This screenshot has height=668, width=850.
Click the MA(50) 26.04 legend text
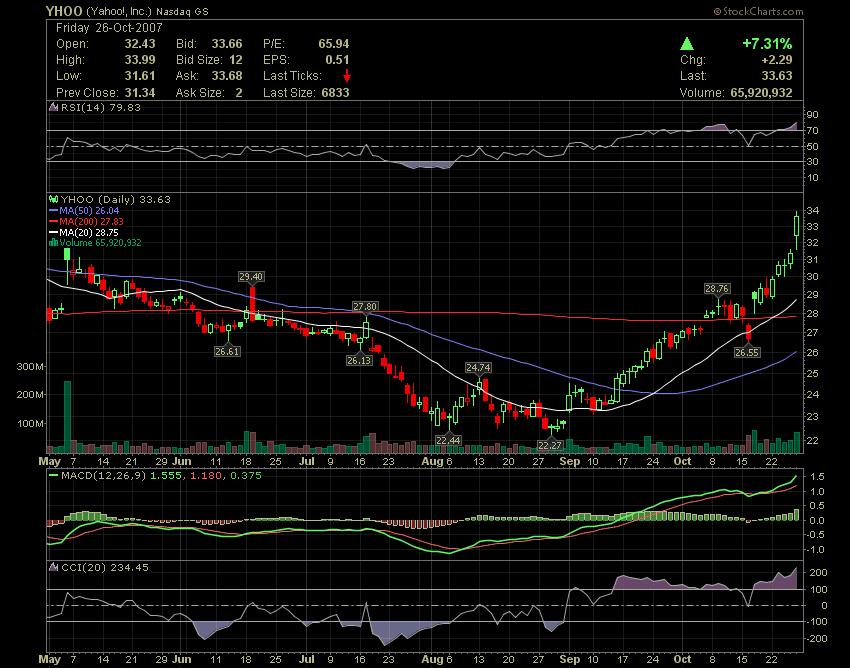coord(89,210)
